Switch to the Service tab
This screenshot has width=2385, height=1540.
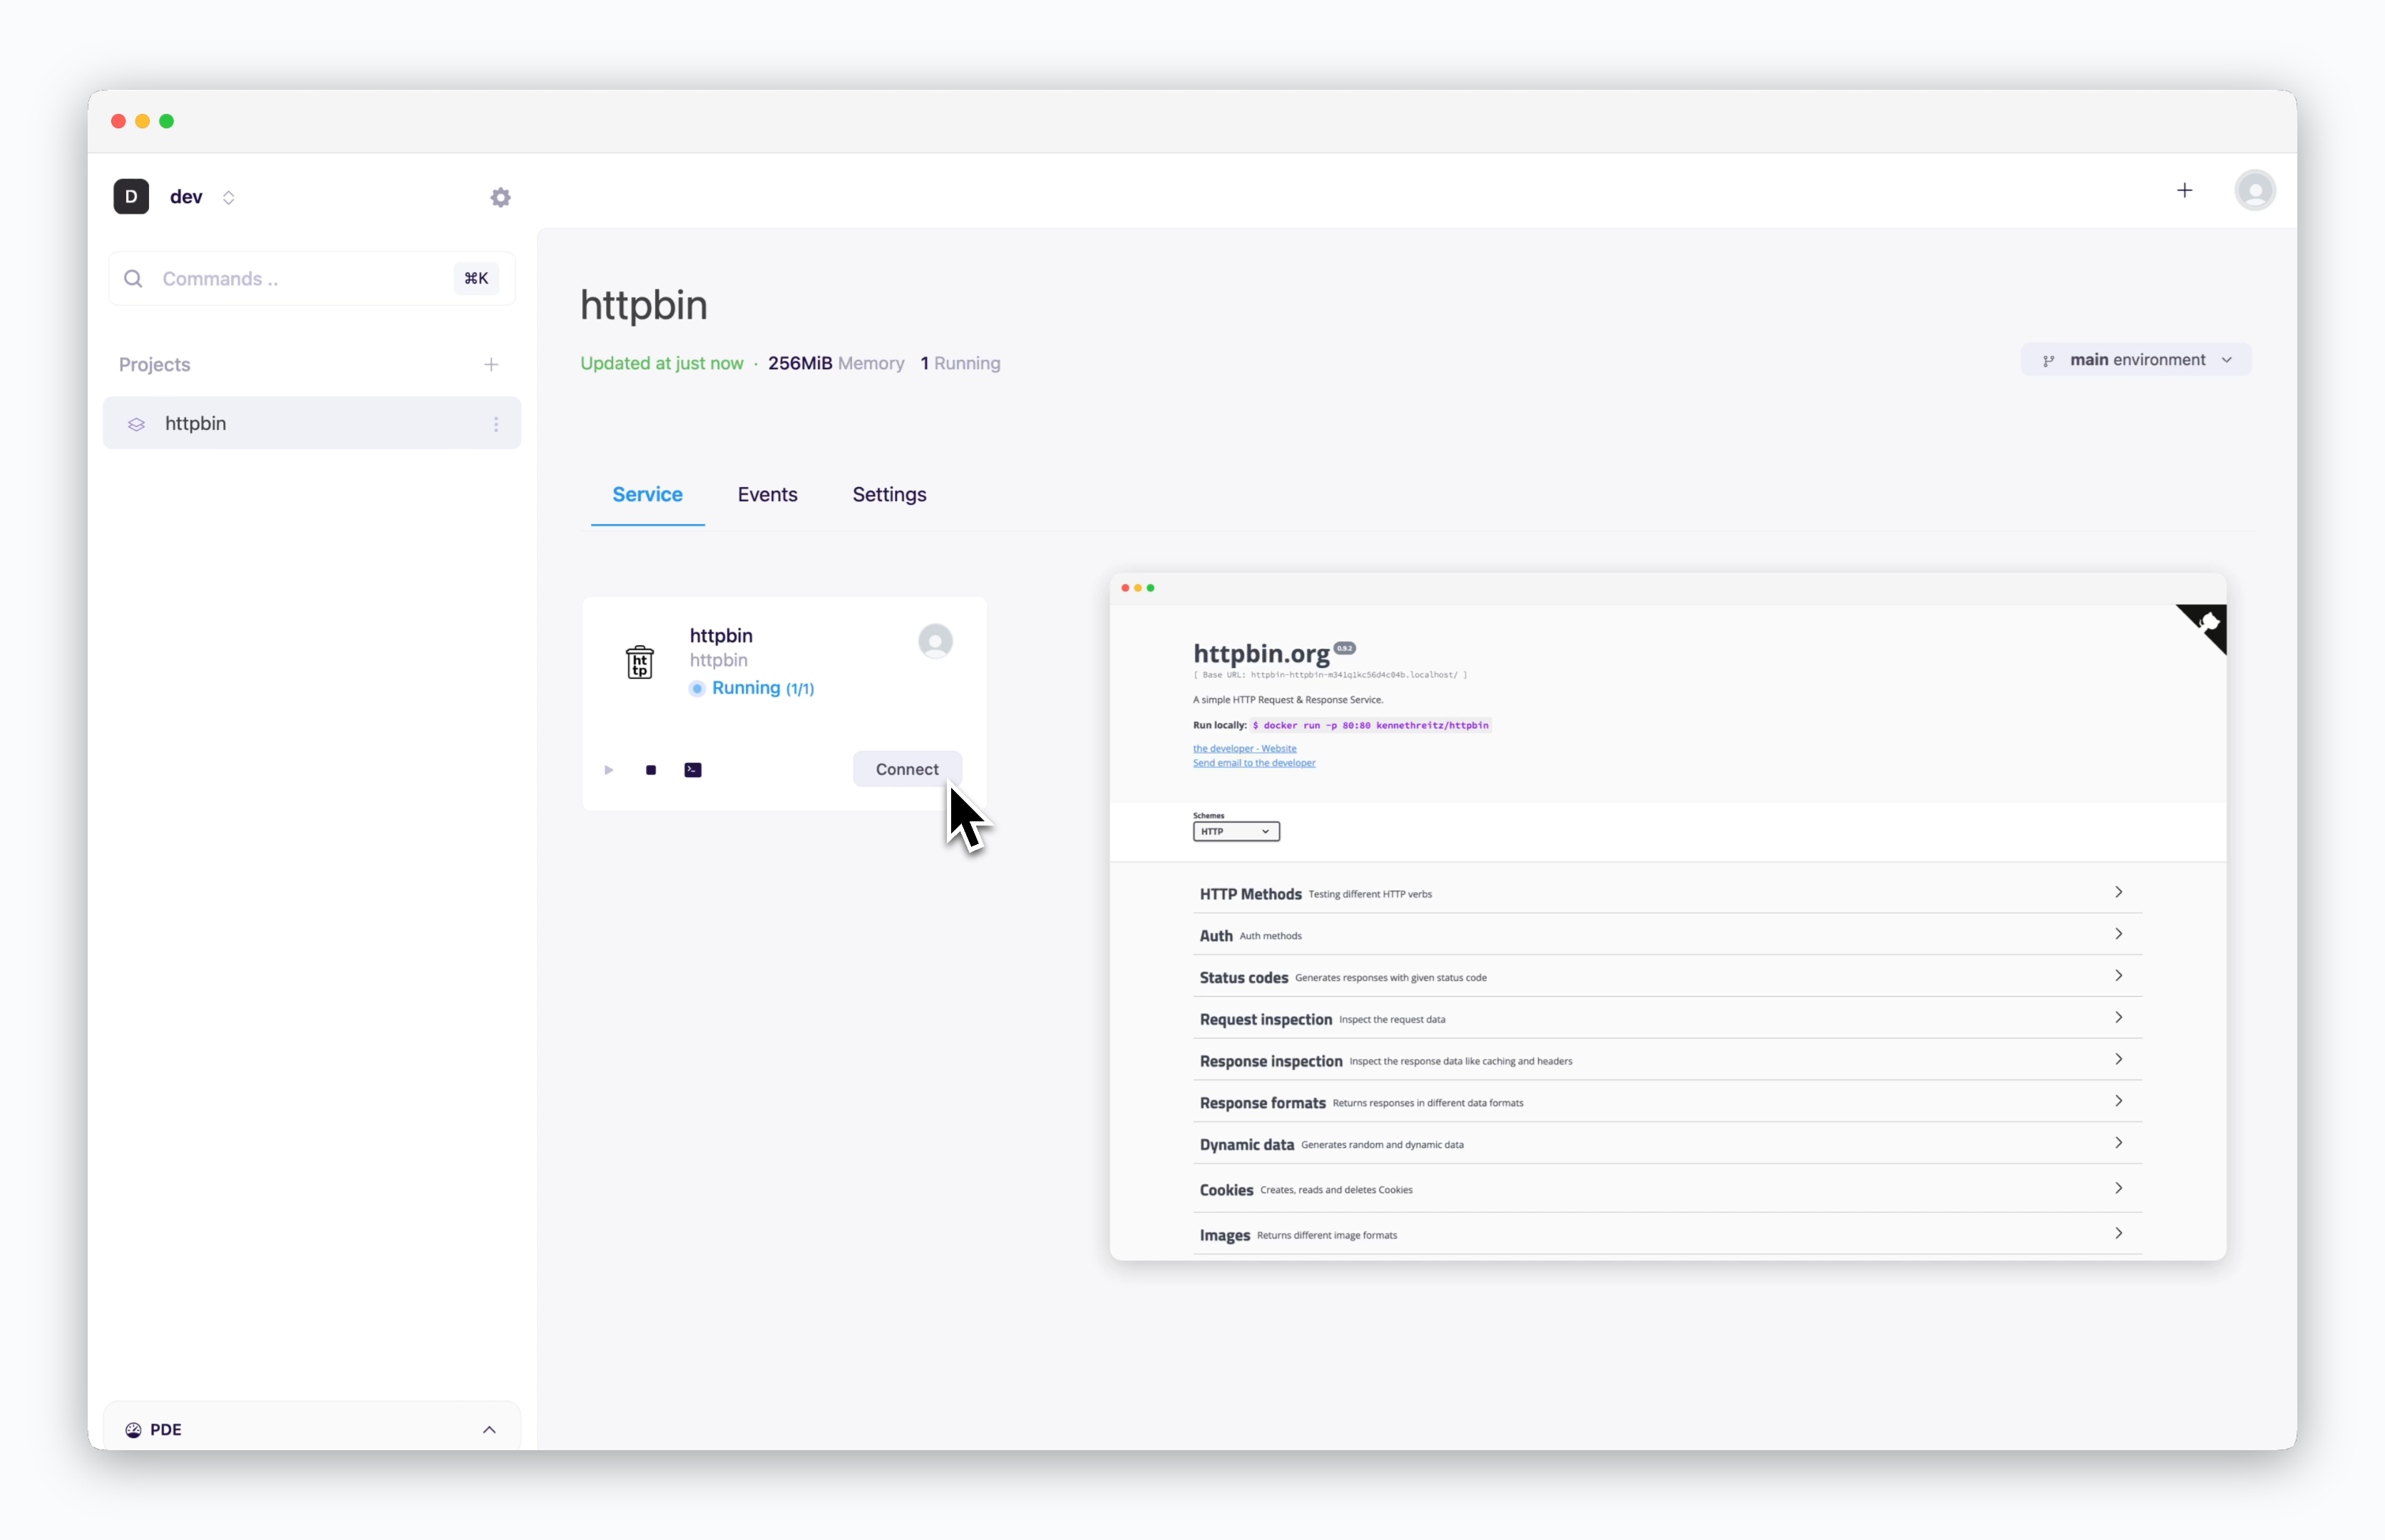(x=647, y=494)
